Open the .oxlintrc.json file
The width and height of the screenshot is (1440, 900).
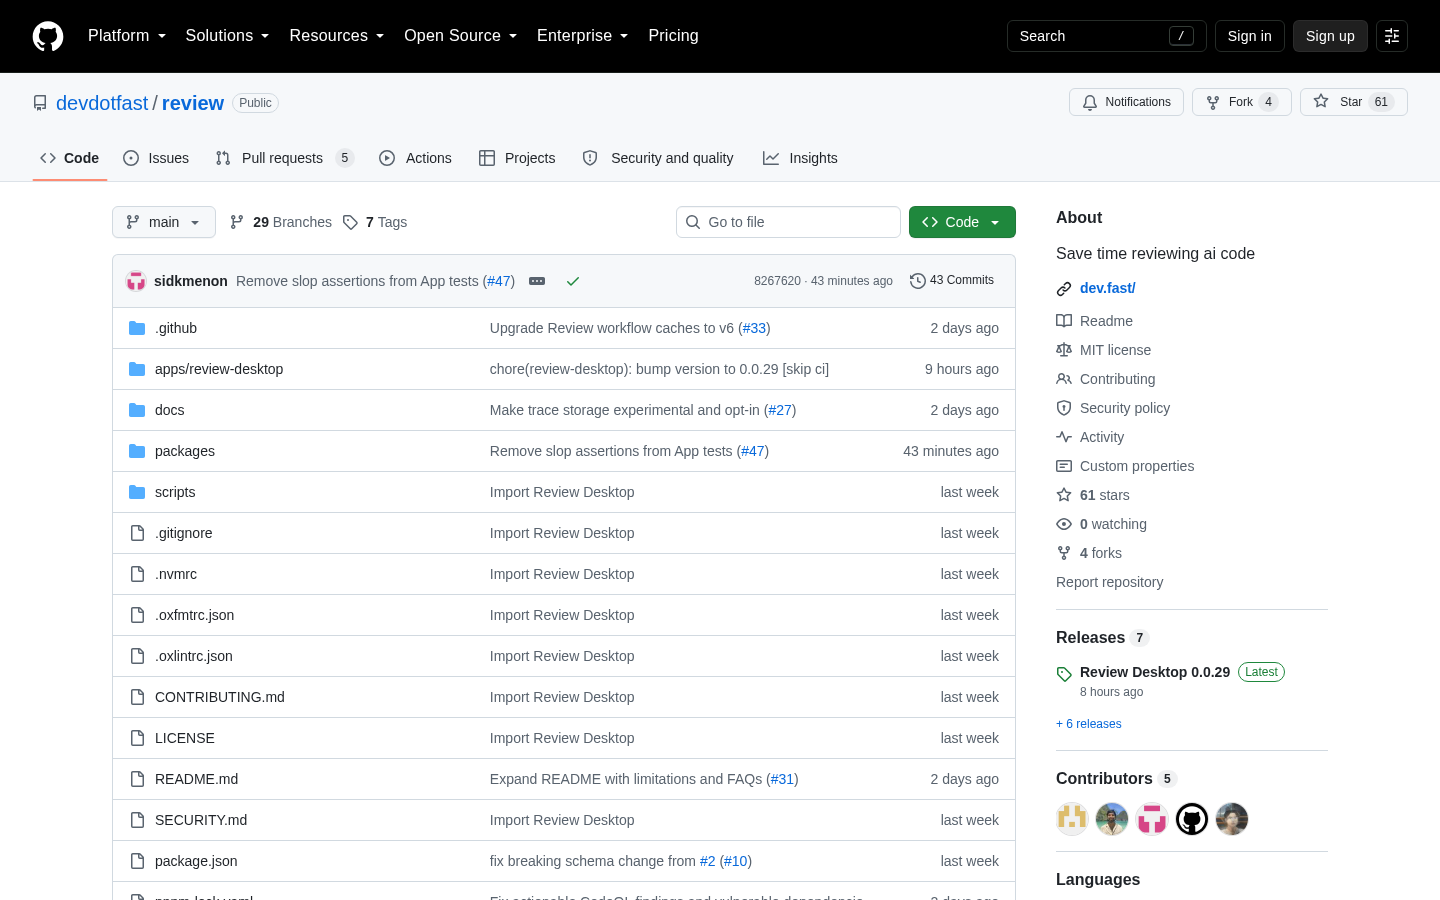pyautogui.click(x=194, y=656)
